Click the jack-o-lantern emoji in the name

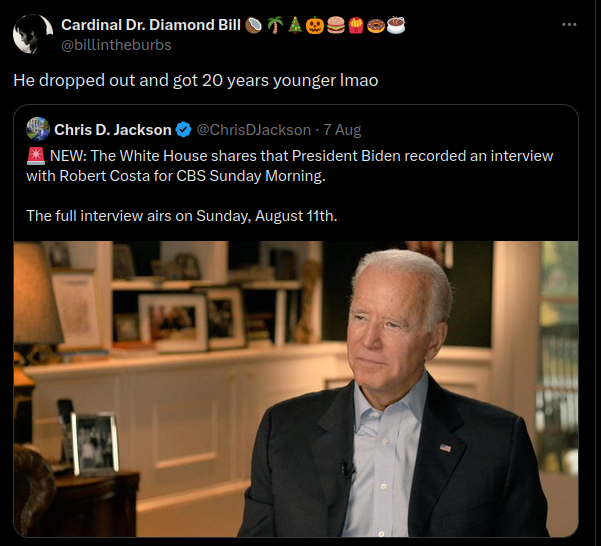314,24
